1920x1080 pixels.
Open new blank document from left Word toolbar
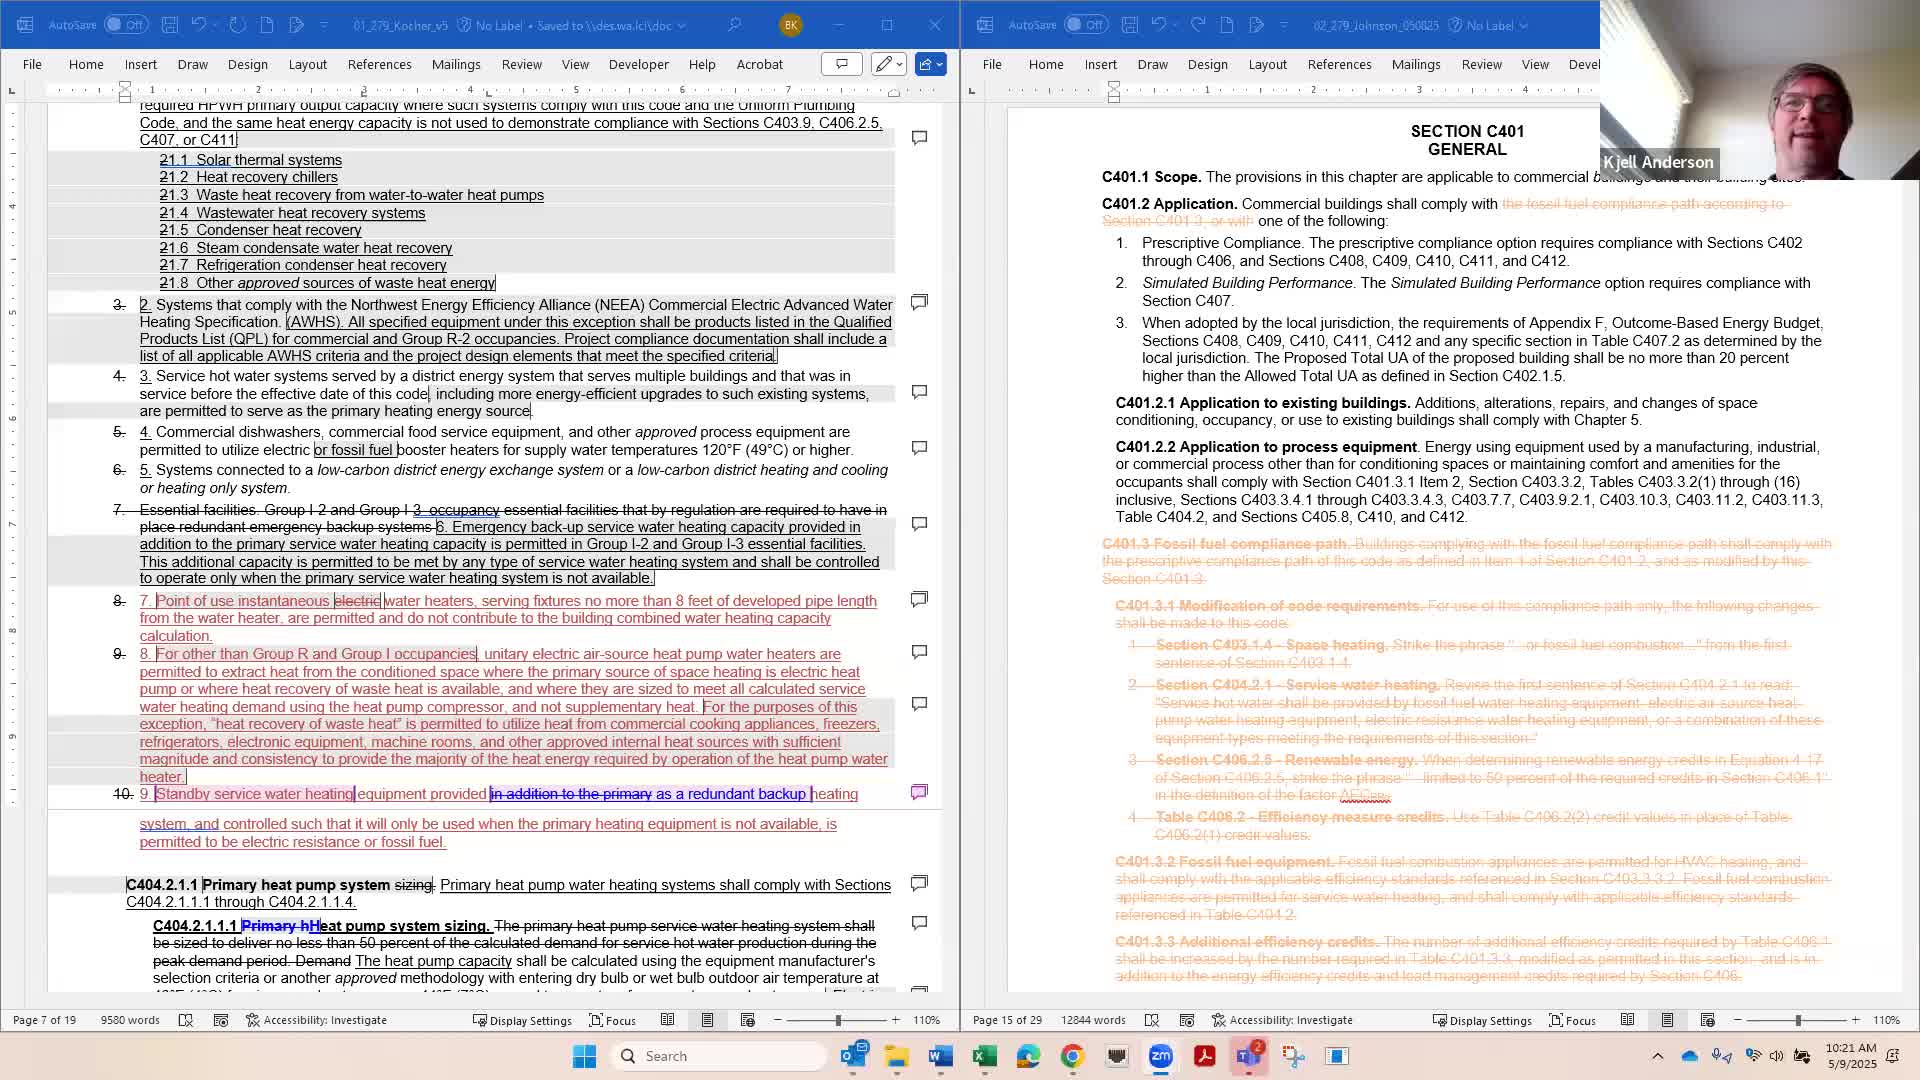(267, 25)
